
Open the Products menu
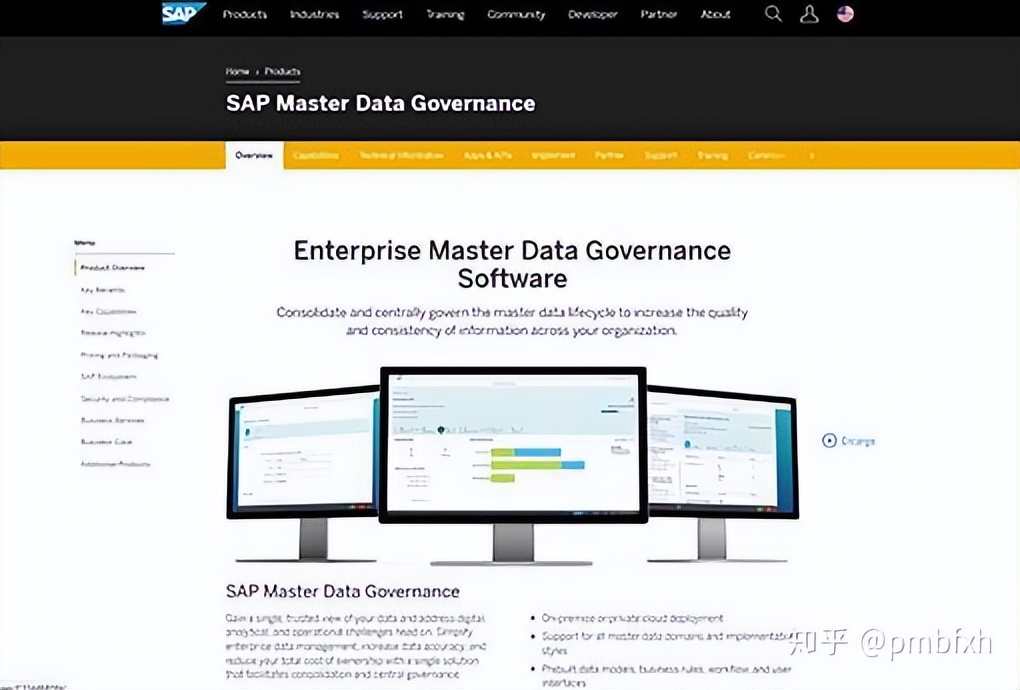[245, 14]
